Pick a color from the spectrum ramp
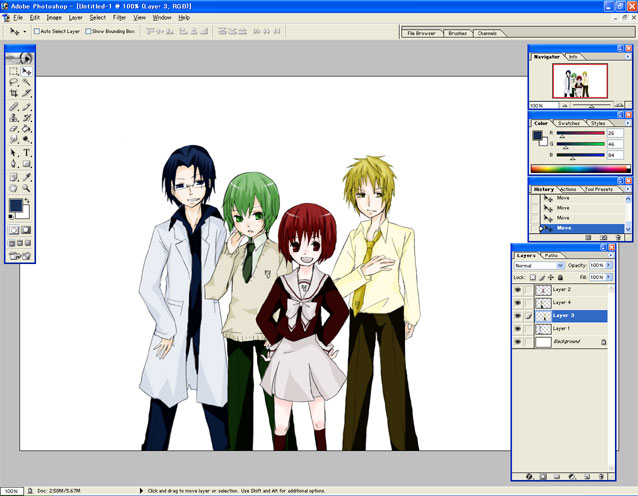638x496 pixels. tap(580, 168)
